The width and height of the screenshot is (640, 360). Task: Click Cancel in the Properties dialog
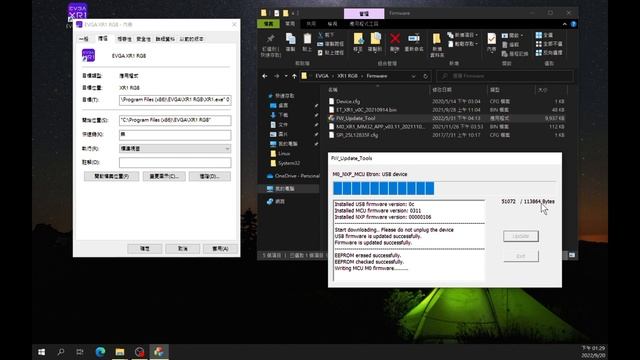click(x=182, y=248)
